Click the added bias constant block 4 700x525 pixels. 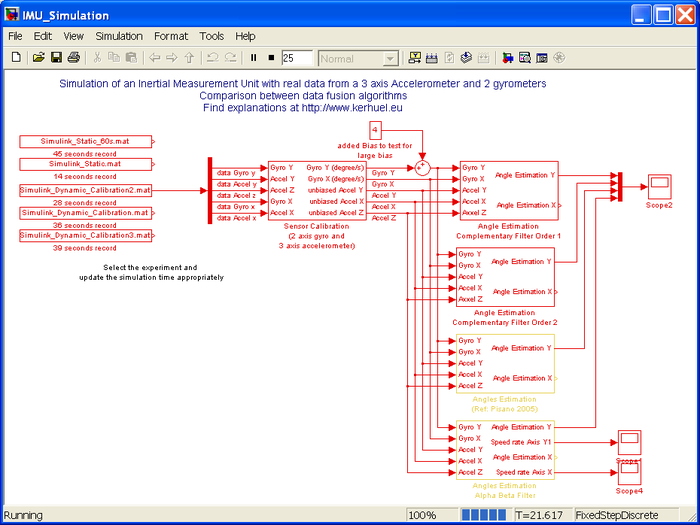tap(375, 131)
